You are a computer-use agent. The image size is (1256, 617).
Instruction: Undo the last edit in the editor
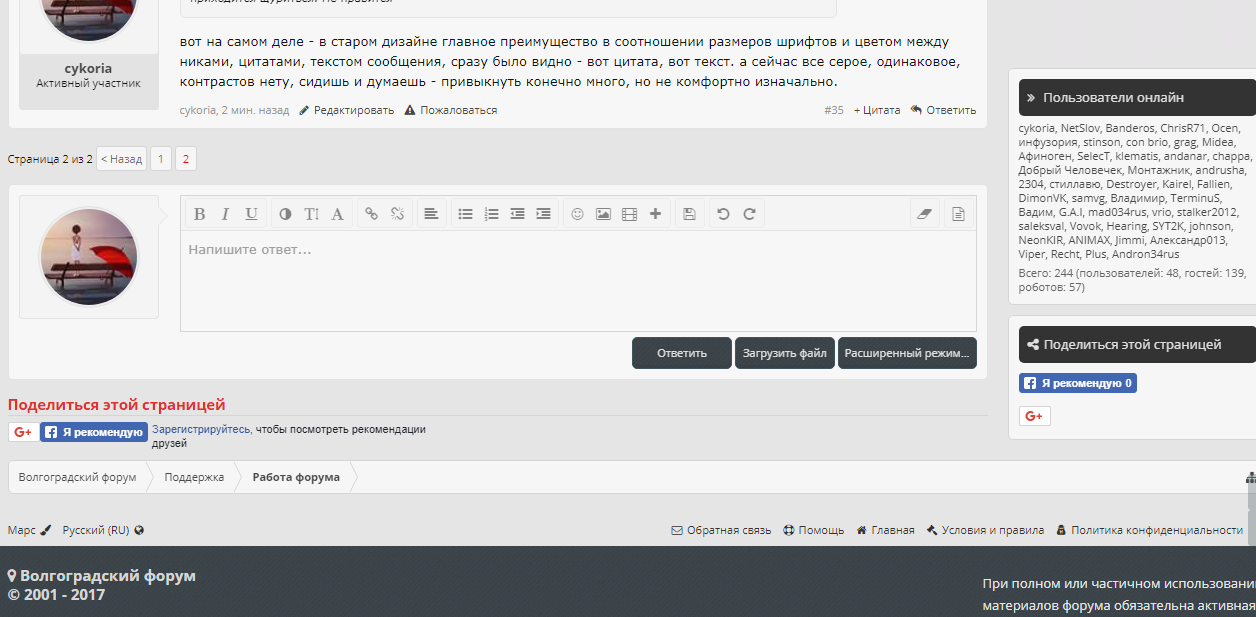[x=723, y=214]
